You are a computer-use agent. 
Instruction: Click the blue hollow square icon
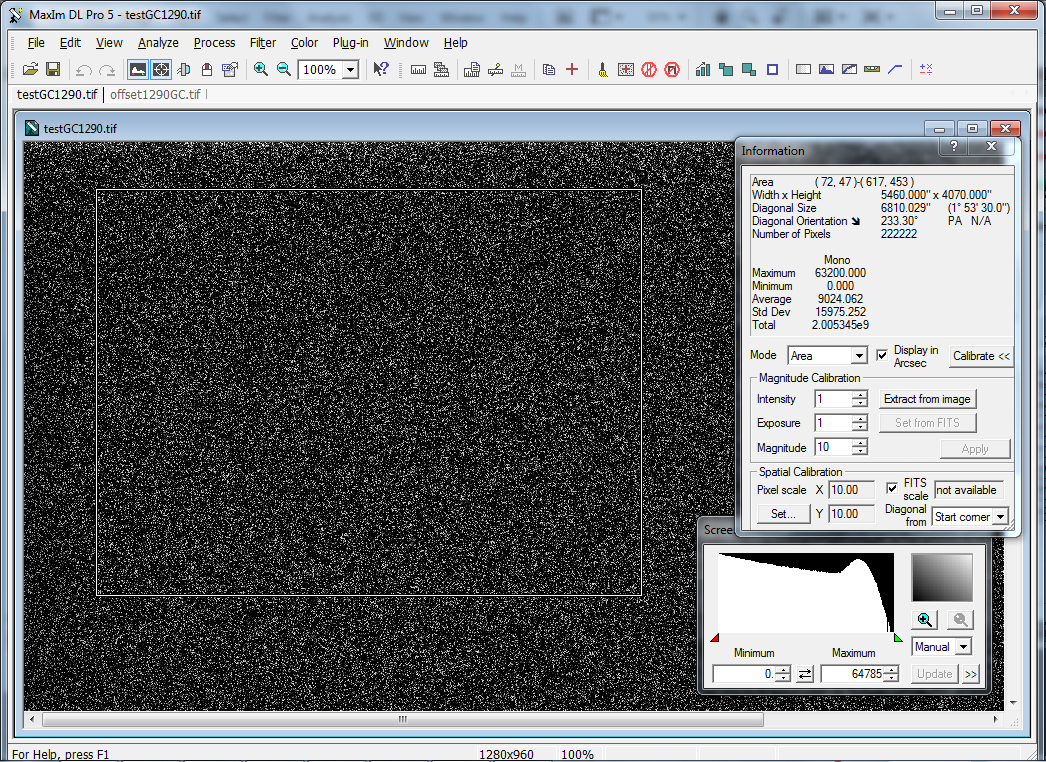coord(772,69)
